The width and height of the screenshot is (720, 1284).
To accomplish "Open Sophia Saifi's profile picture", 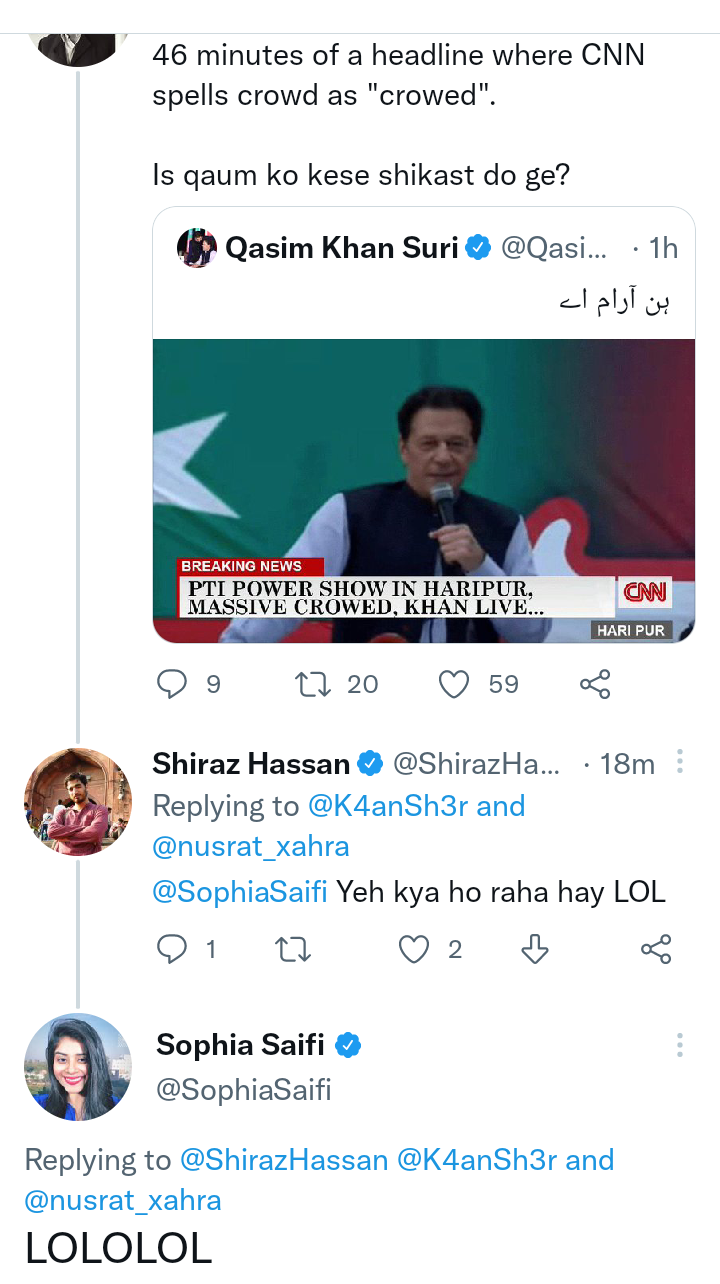I will click(x=77, y=1067).
